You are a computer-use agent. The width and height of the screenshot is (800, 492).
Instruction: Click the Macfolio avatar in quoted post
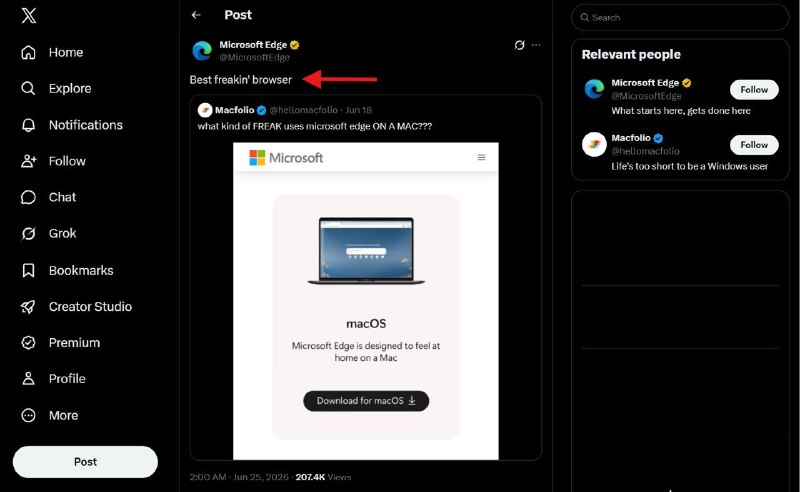tap(205, 110)
